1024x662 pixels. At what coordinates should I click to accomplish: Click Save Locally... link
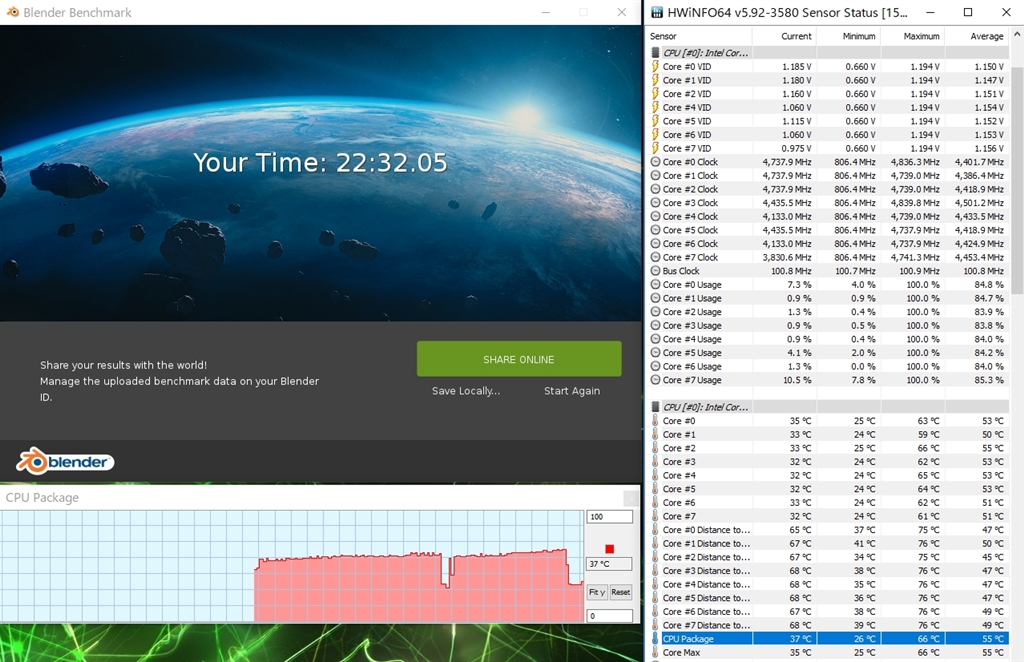pyautogui.click(x=466, y=390)
